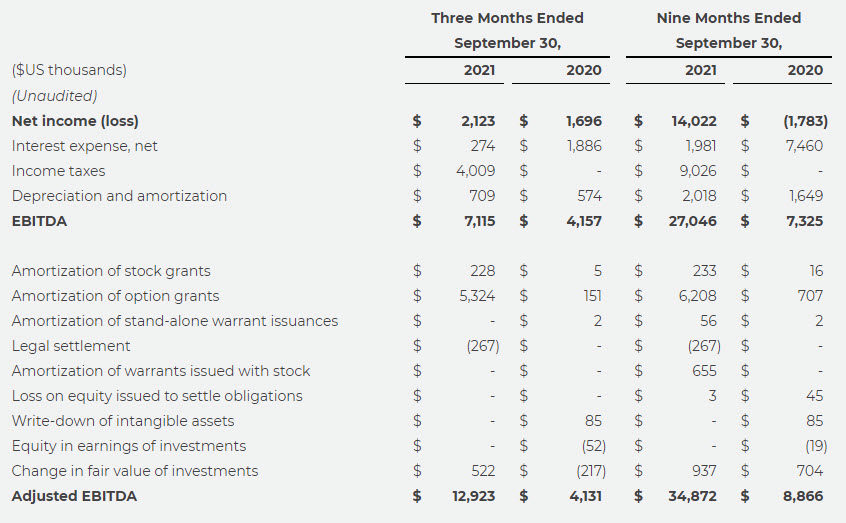The width and height of the screenshot is (846, 523).
Task: Click the "Income taxes" row label
Action: [x=58, y=171]
